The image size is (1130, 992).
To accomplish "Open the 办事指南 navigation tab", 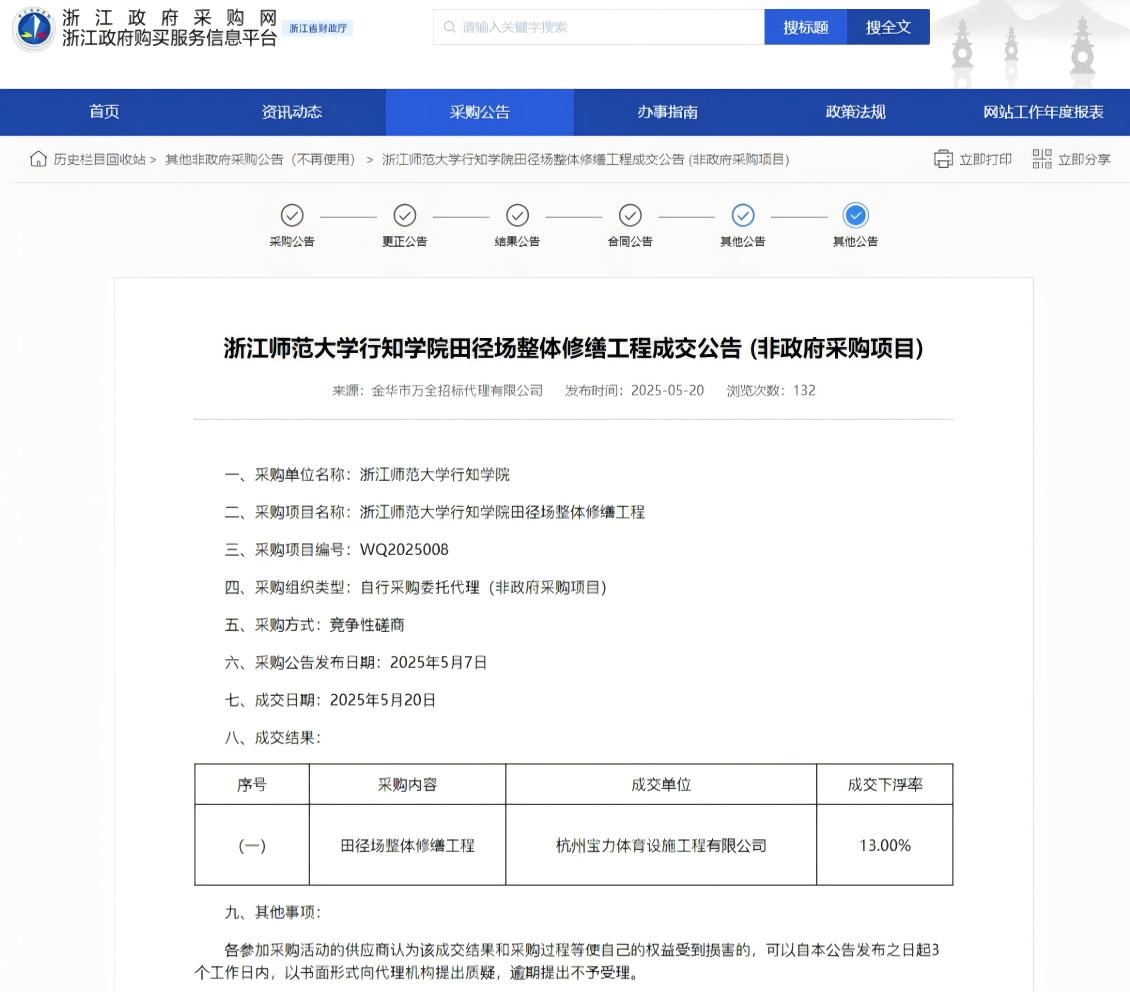I will pyautogui.click(x=667, y=112).
